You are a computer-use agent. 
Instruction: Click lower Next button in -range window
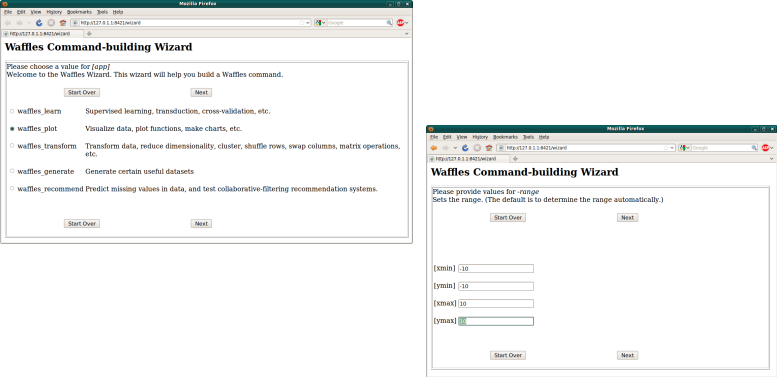(x=627, y=355)
